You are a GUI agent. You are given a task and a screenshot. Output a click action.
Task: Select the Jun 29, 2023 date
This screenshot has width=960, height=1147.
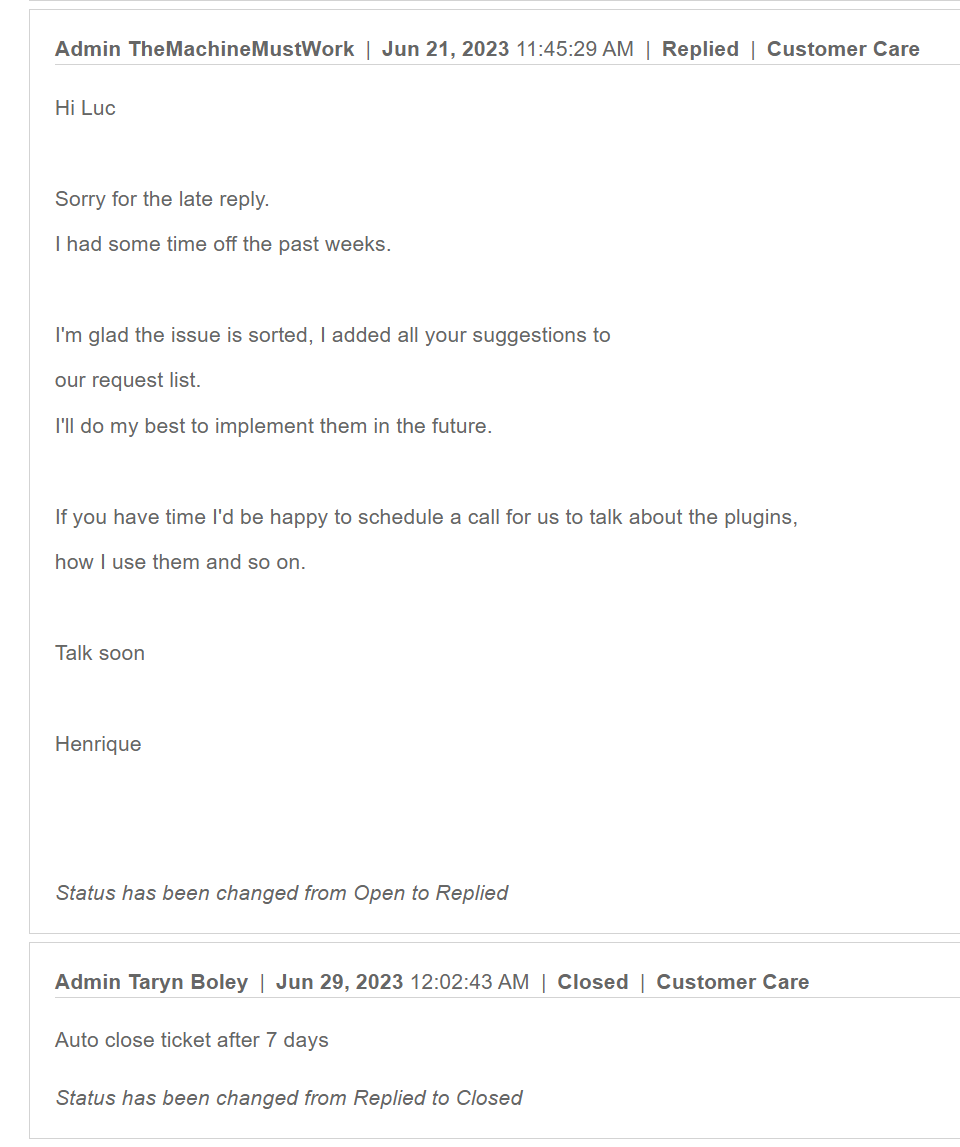pyautogui.click(x=340, y=982)
